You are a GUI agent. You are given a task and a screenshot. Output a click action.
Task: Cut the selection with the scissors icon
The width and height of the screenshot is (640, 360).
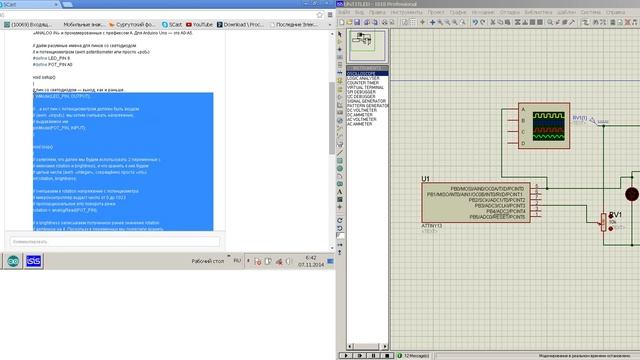pos(493,22)
